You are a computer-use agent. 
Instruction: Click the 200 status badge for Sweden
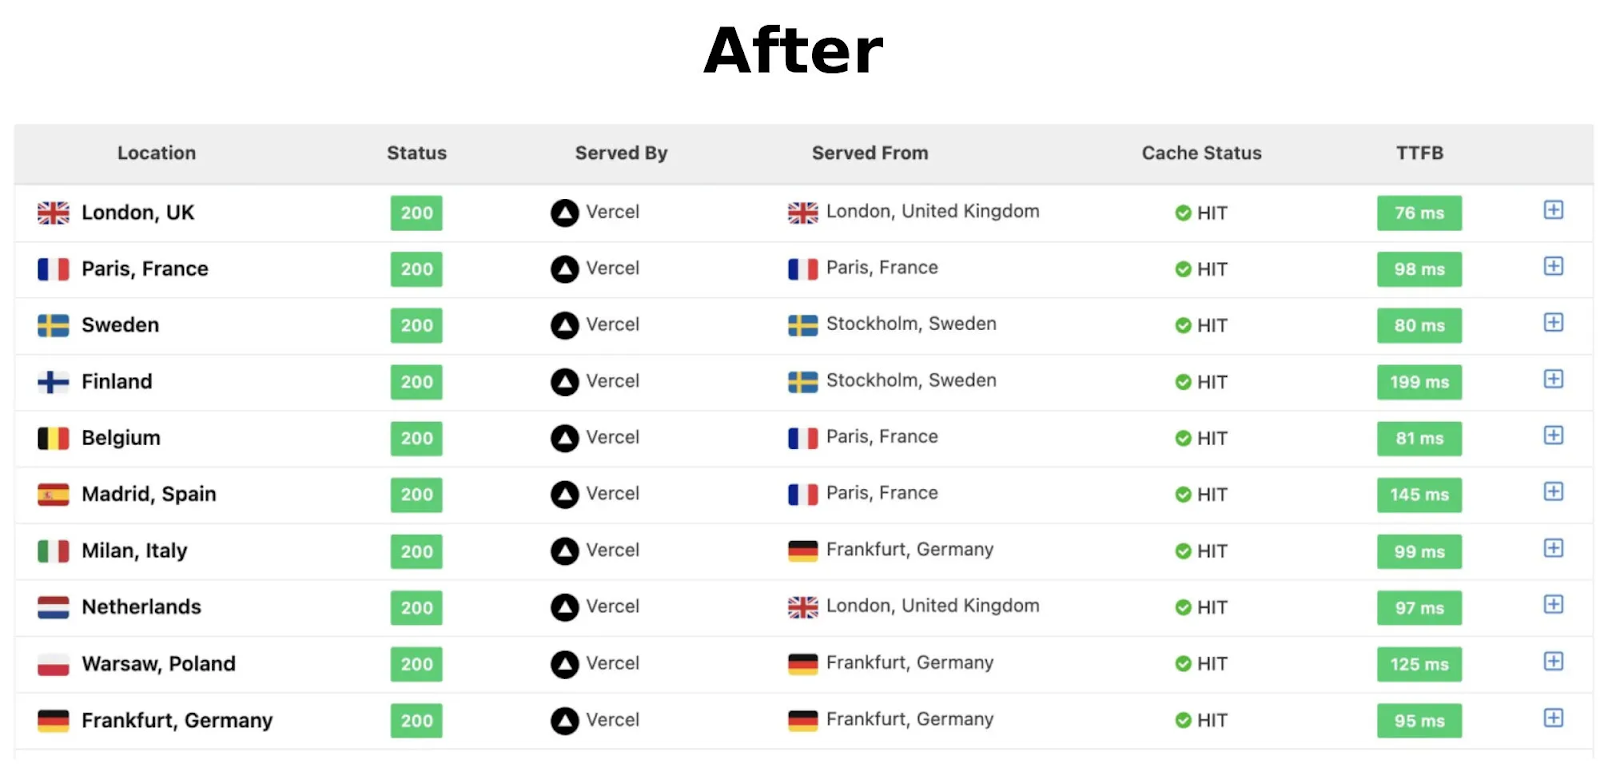[x=417, y=325]
